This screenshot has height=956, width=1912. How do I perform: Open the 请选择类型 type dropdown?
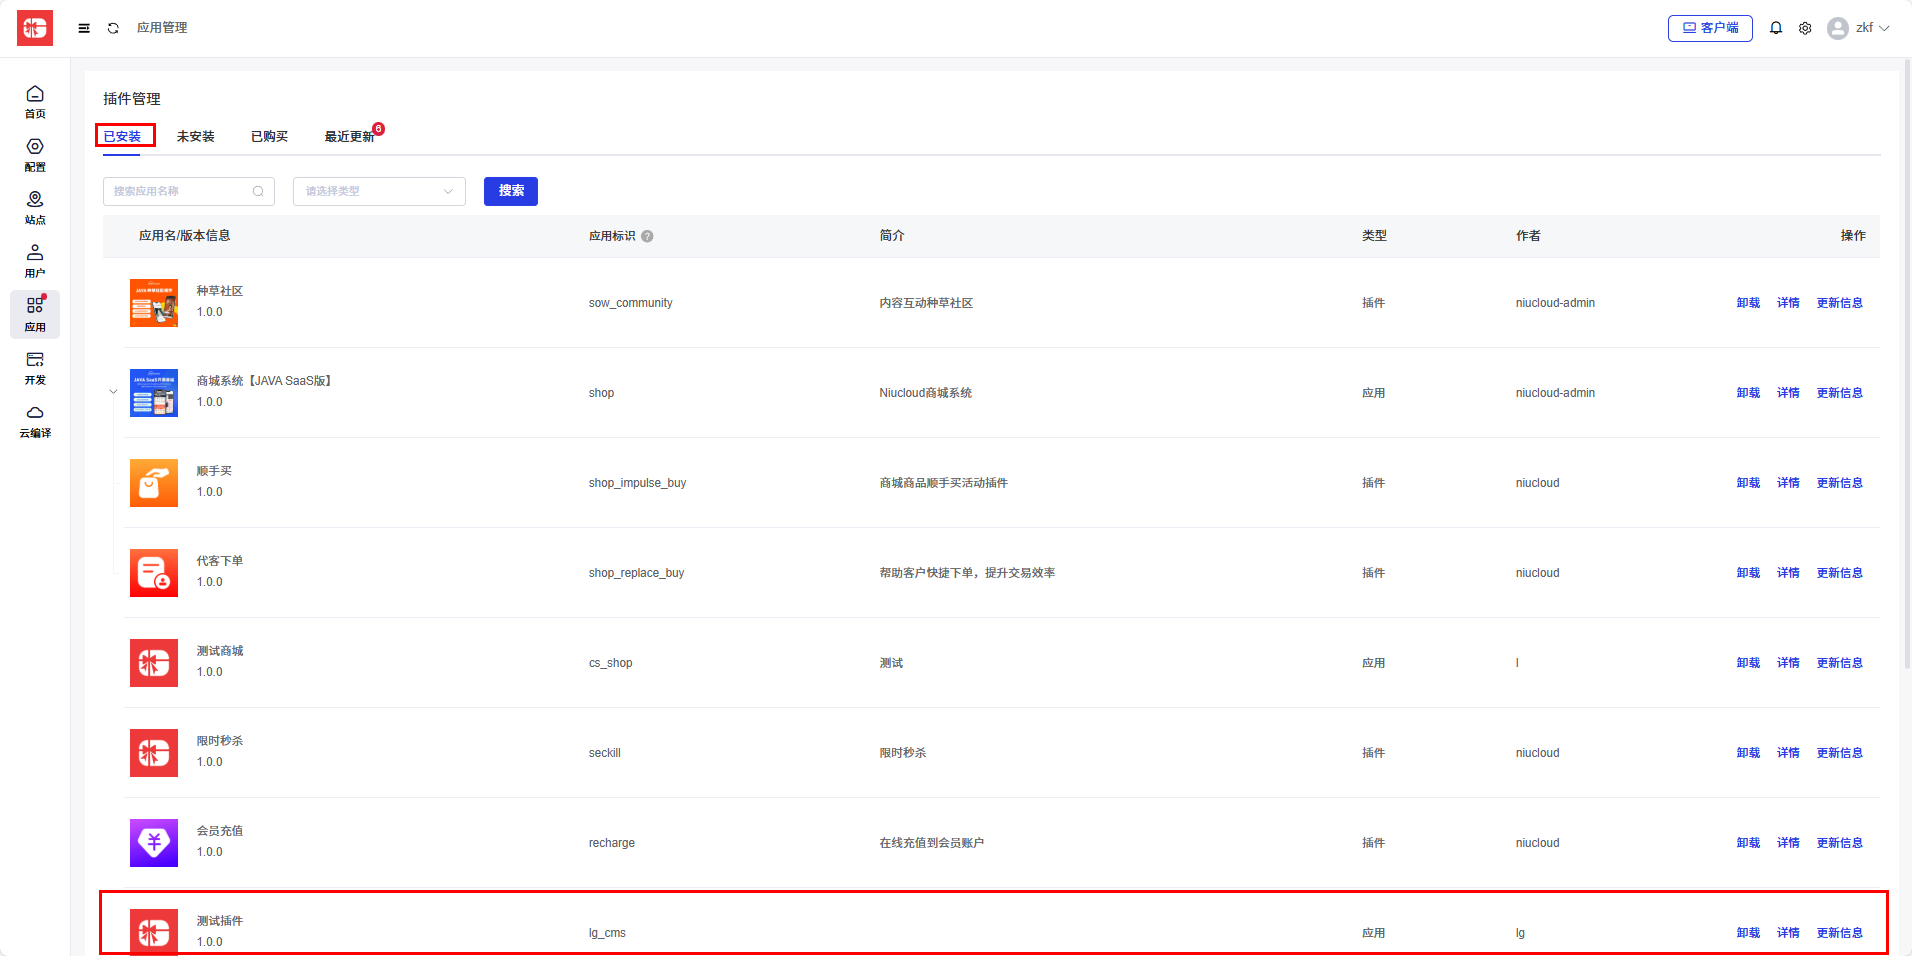click(379, 191)
